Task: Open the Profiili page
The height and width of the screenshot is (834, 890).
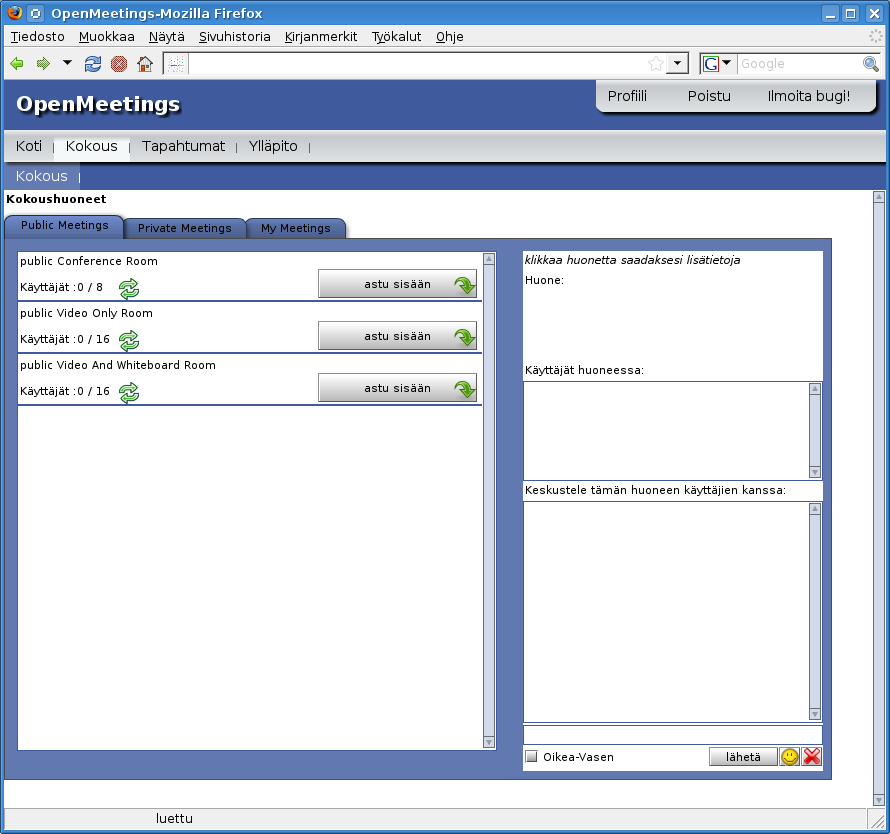Action: coord(627,96)
